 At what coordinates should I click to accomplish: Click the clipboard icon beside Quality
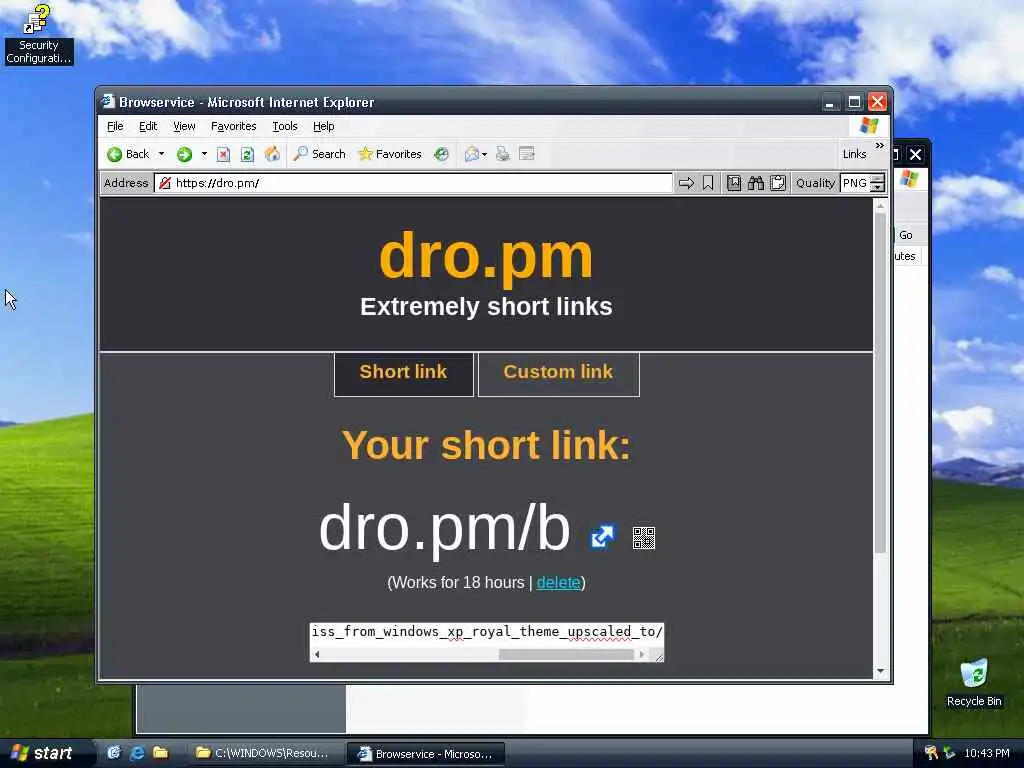click(777, 183)
